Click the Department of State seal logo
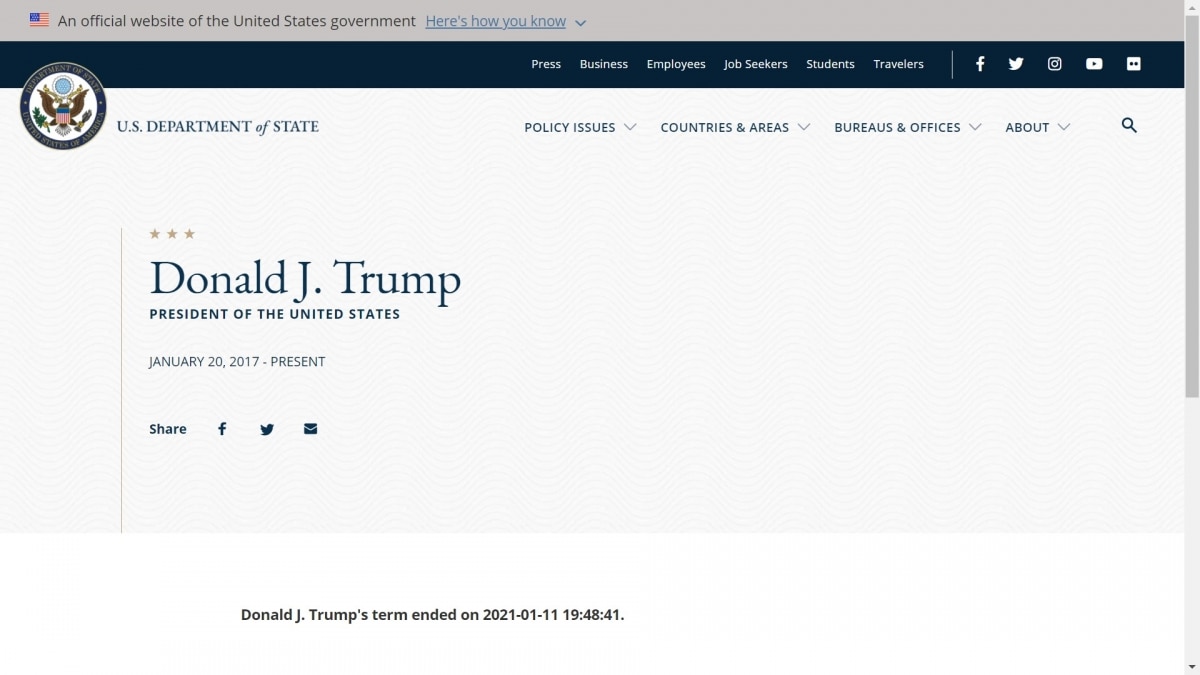 tap(63, 107)
